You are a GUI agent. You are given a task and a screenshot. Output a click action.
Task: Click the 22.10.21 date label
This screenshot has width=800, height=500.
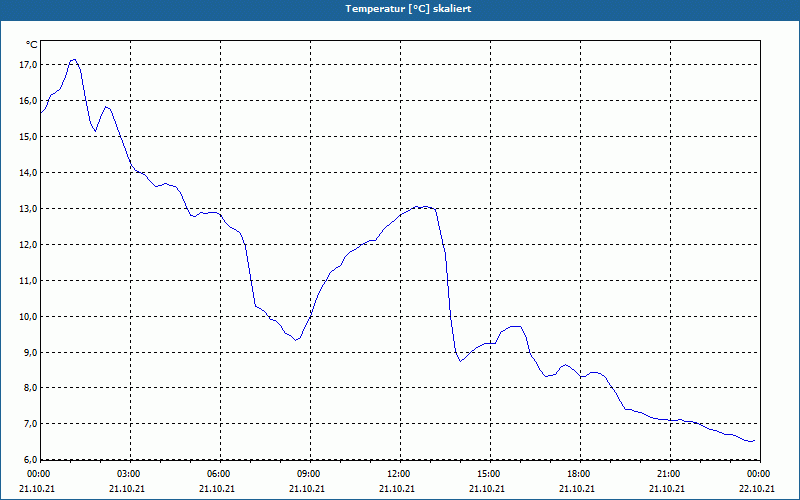757,489
